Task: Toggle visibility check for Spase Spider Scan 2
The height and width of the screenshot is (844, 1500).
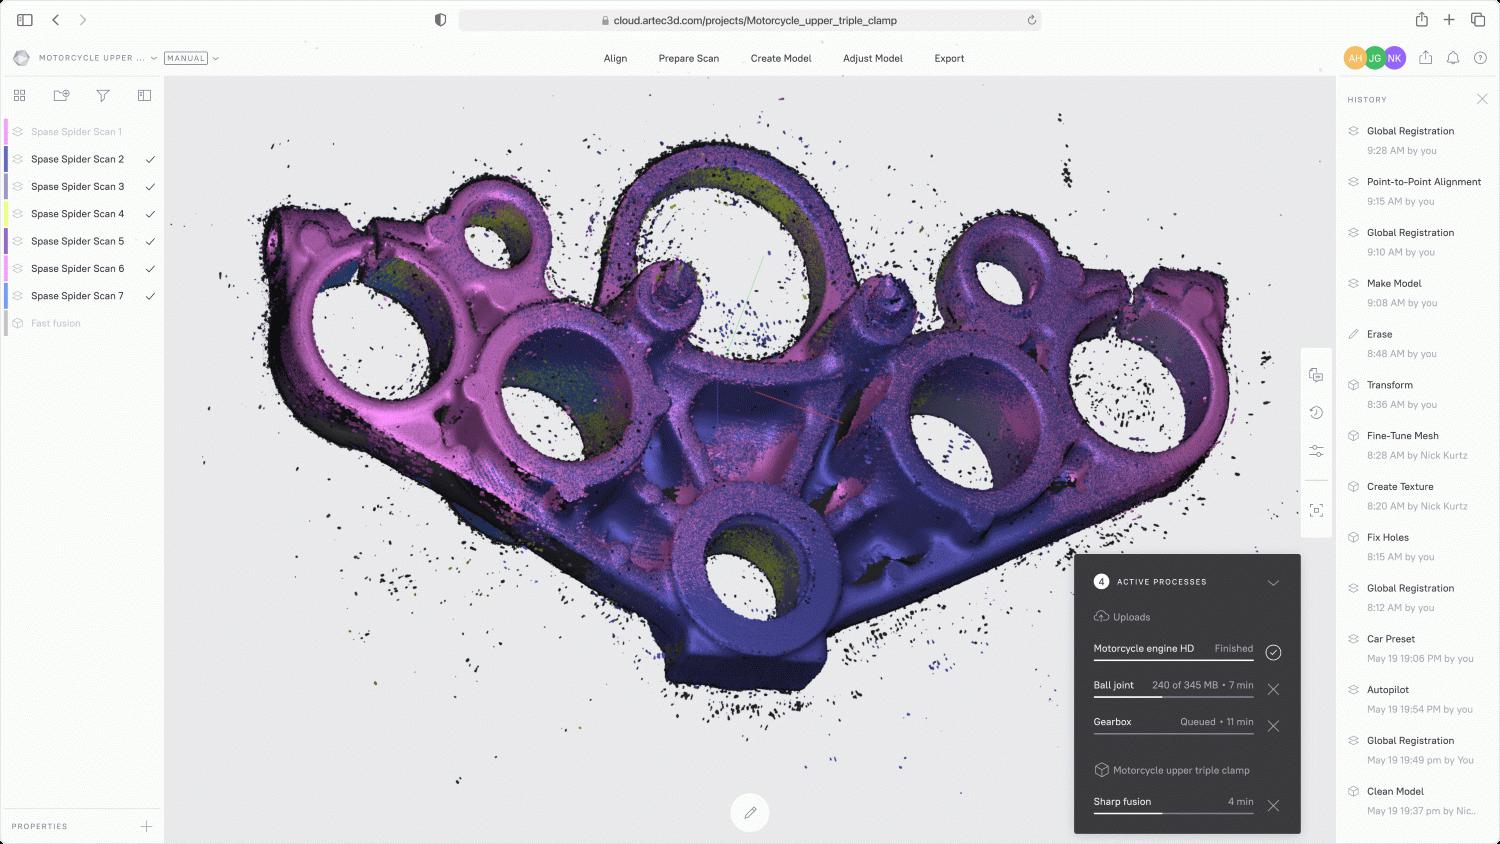Action: tap(150, 160)
